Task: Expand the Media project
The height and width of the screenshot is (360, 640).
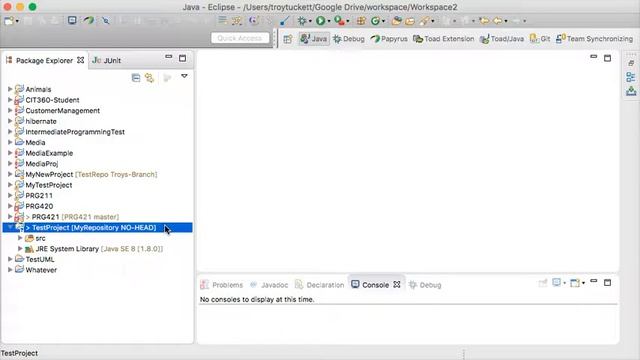Action: [x=10, y=142]
